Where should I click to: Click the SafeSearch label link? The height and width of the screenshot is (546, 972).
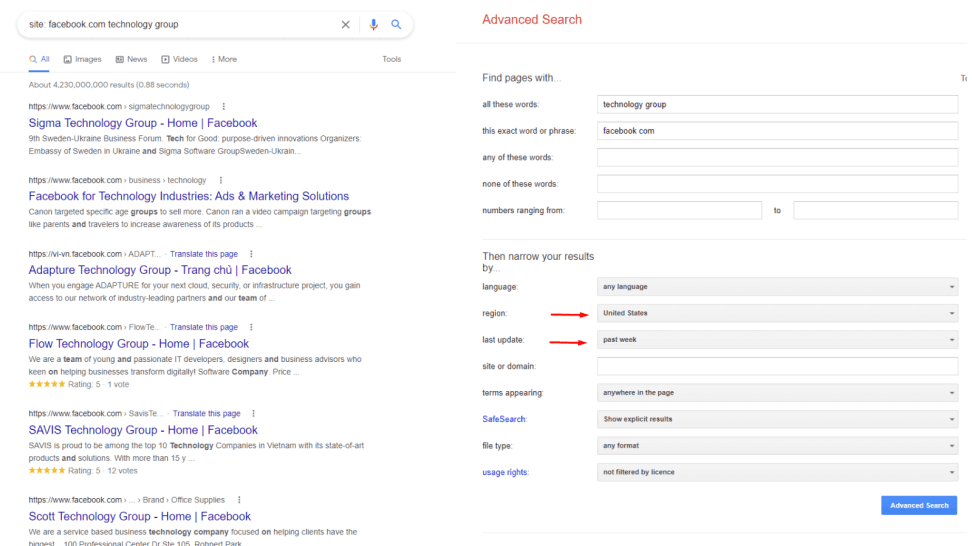504,420
